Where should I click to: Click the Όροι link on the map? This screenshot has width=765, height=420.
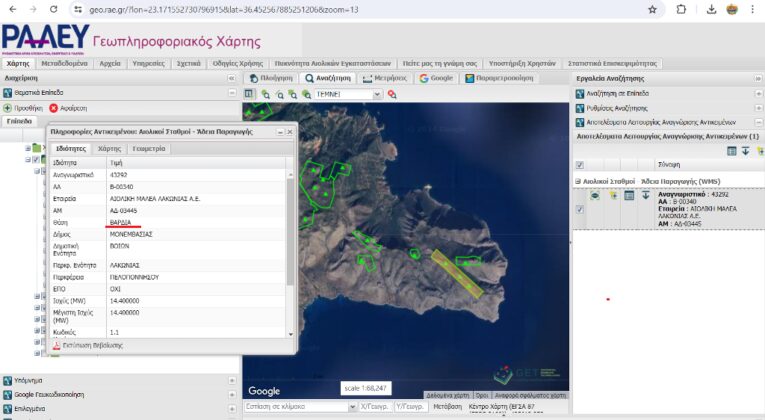pos(482,395)
